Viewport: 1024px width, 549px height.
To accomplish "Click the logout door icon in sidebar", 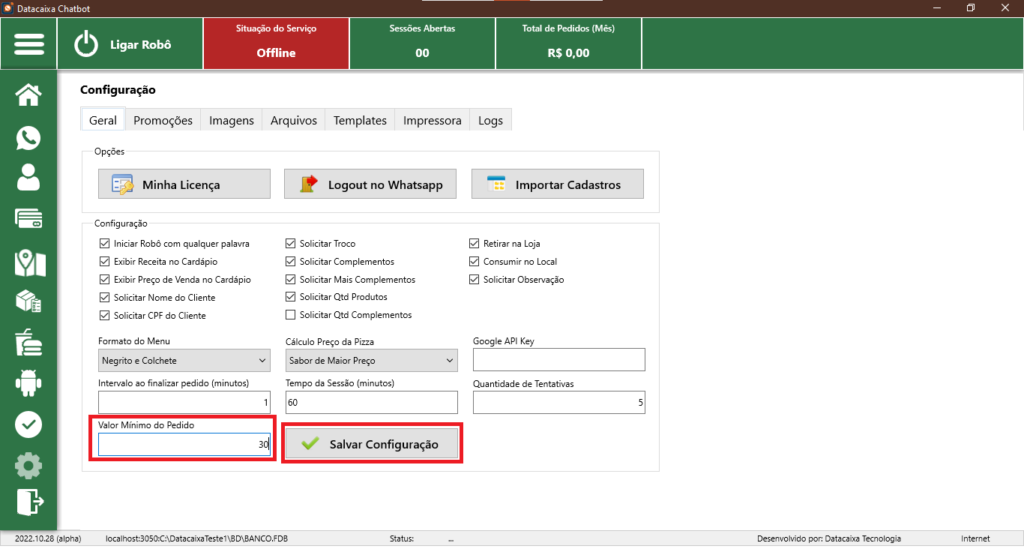I will point(29,500).
